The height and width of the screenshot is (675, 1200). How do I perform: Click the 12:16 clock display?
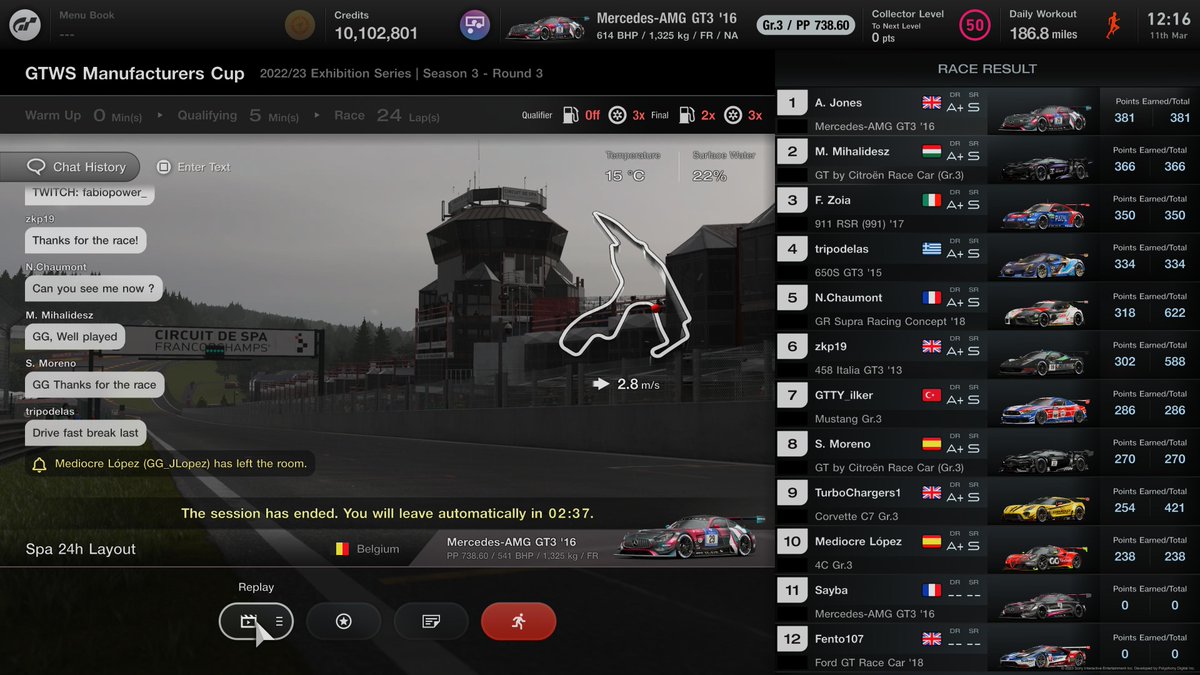point(1168,19)
